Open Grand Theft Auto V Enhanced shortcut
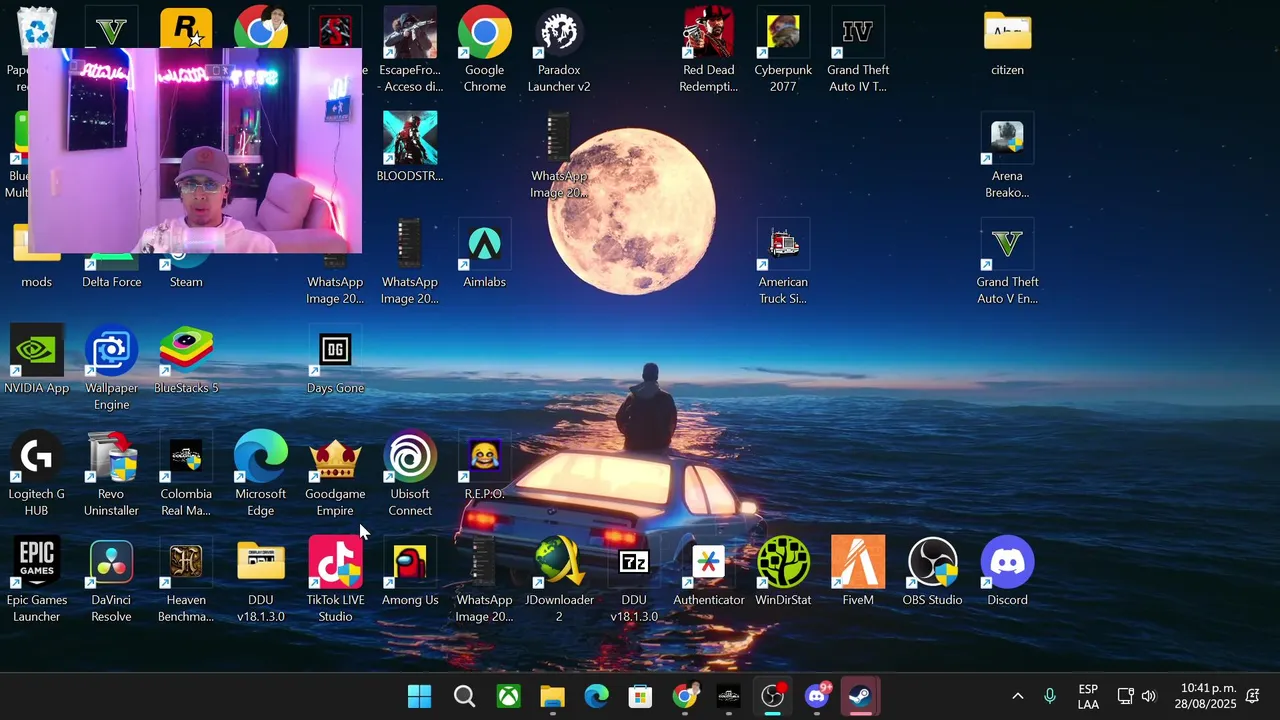The width and height of the screenshot is (1280, 720). pos(1007,263)
